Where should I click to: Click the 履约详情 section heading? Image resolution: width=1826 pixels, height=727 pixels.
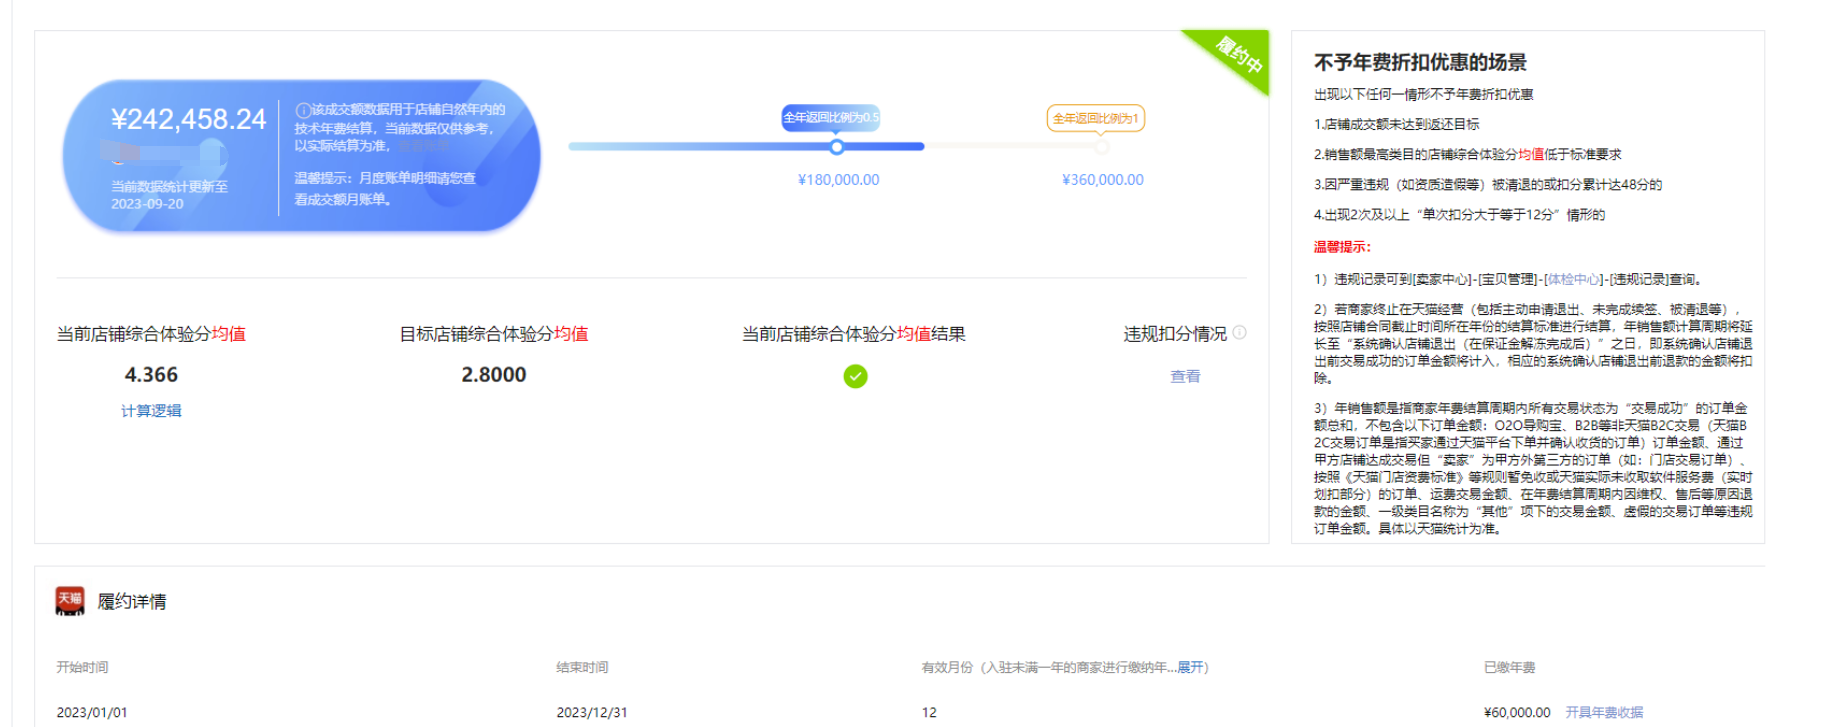pyautogui.click(x=132, y=601)
